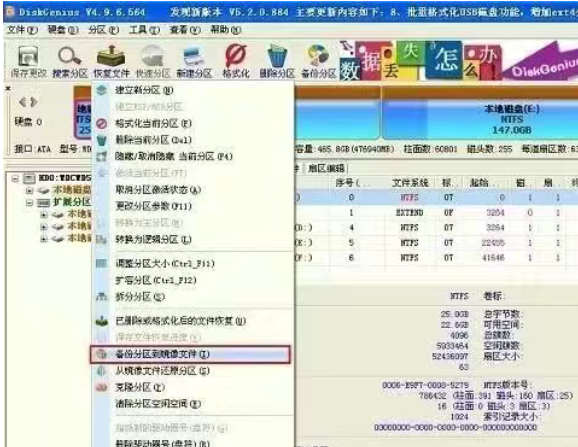Click the 快速分区 toolbar icon

(153, 61)
